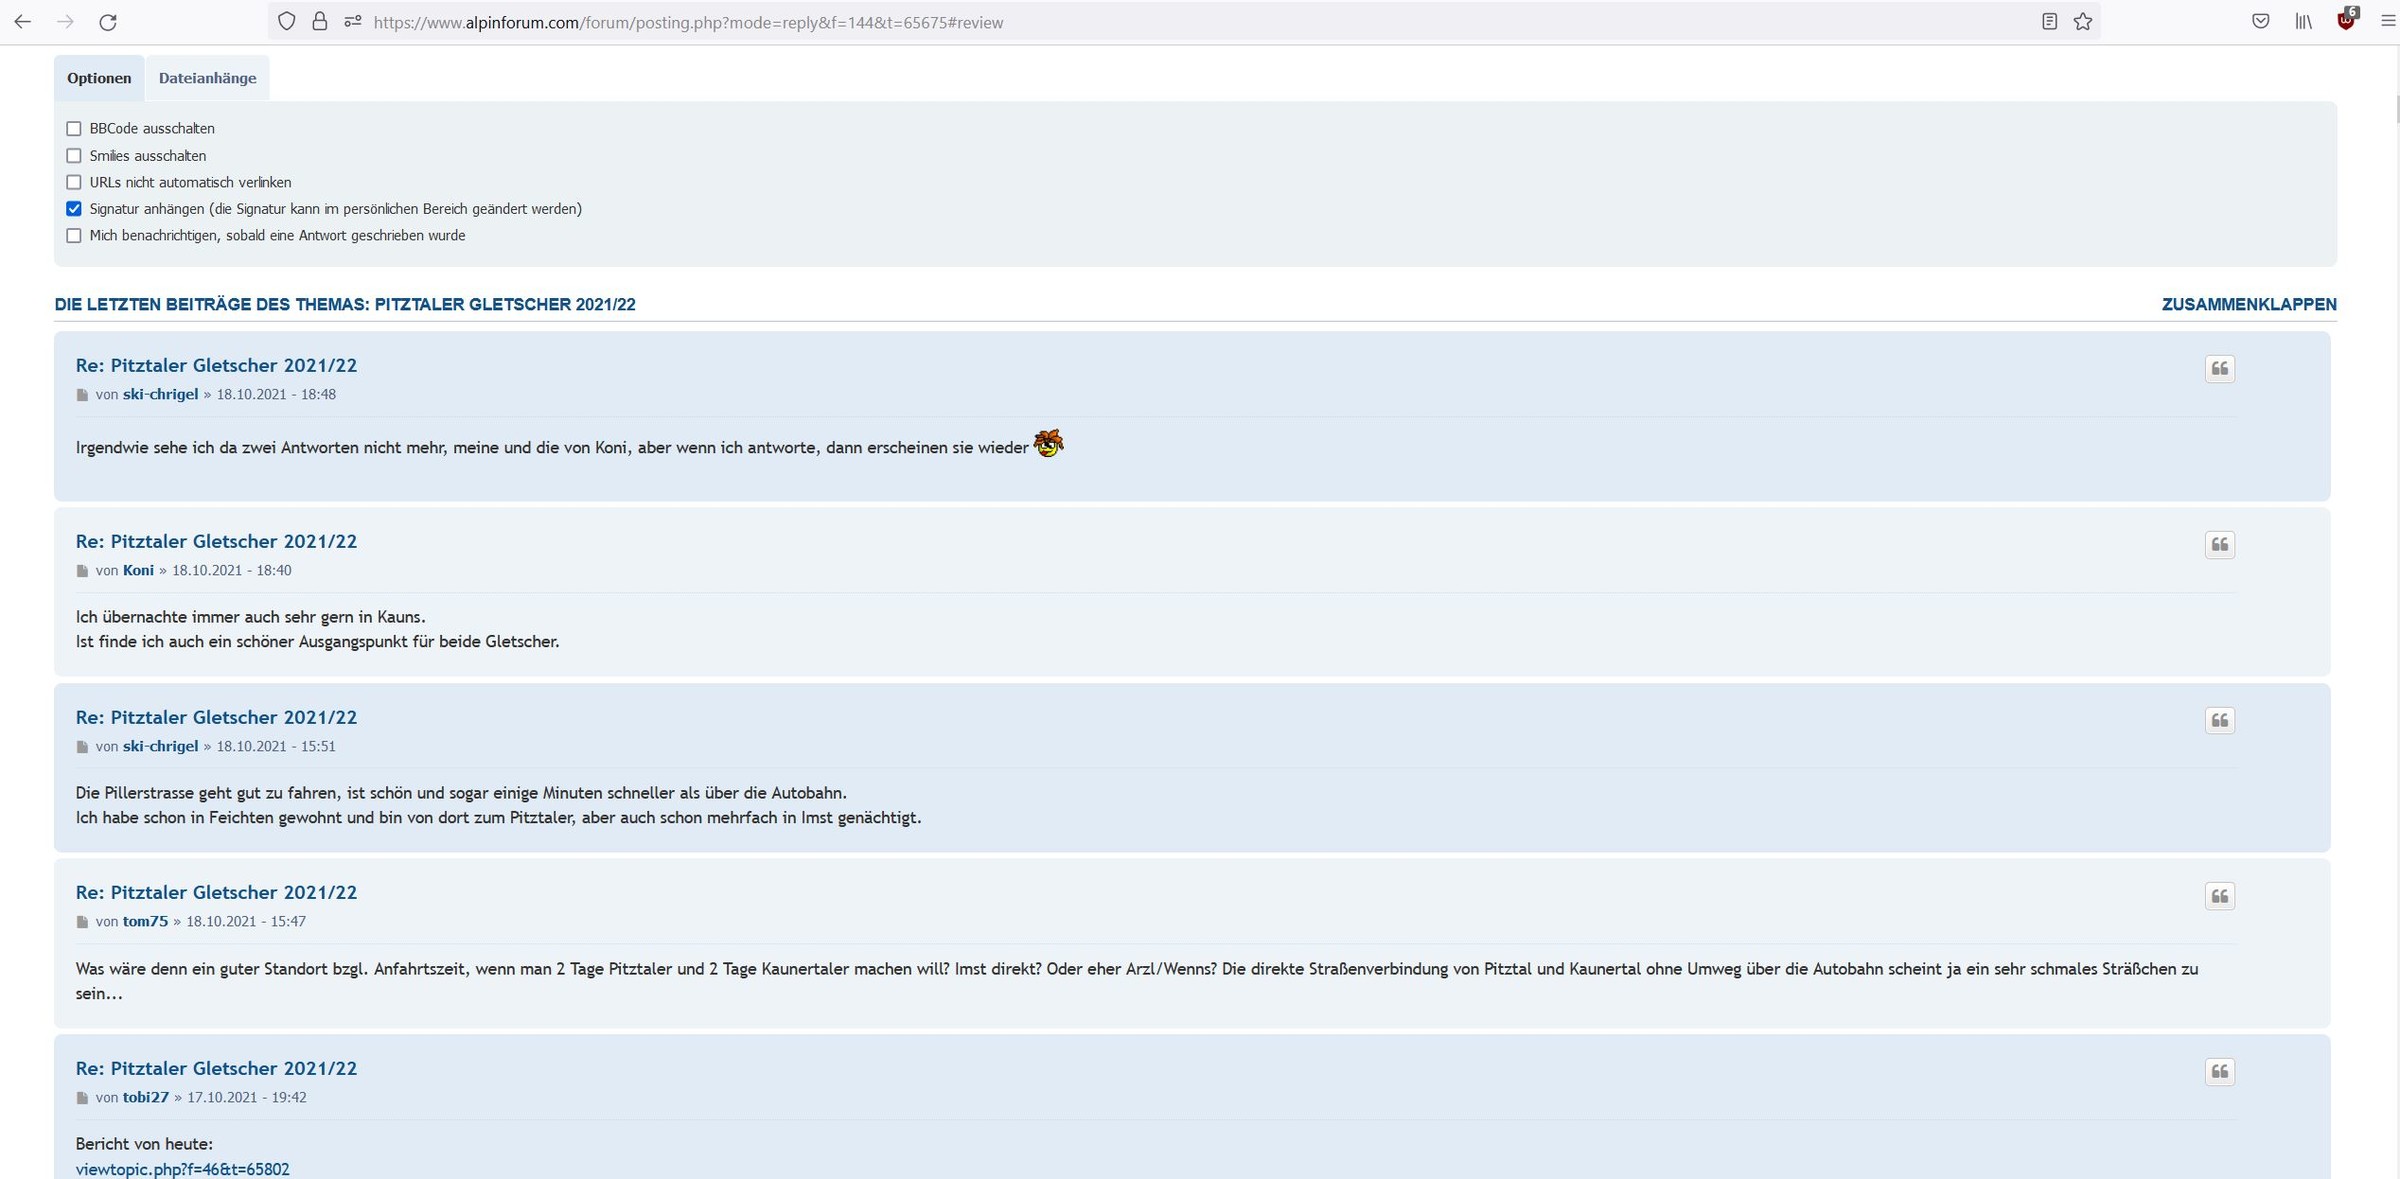Open Firefox hamburger application menu
2400x1179 pixels.
click(x=2387, y=22)
